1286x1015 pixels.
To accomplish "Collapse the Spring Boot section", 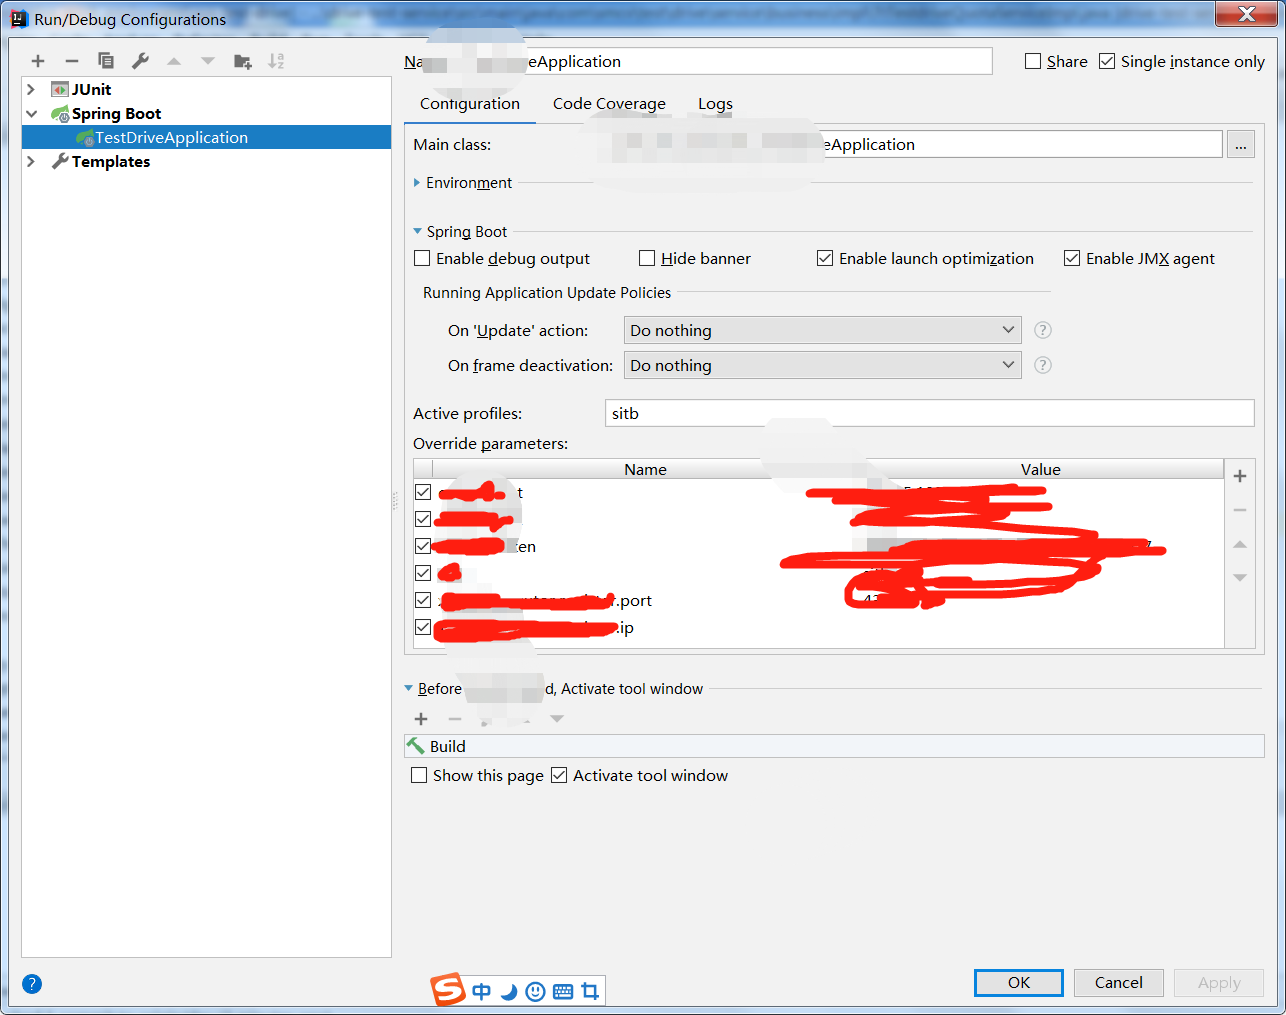I will tap(417, 231).
